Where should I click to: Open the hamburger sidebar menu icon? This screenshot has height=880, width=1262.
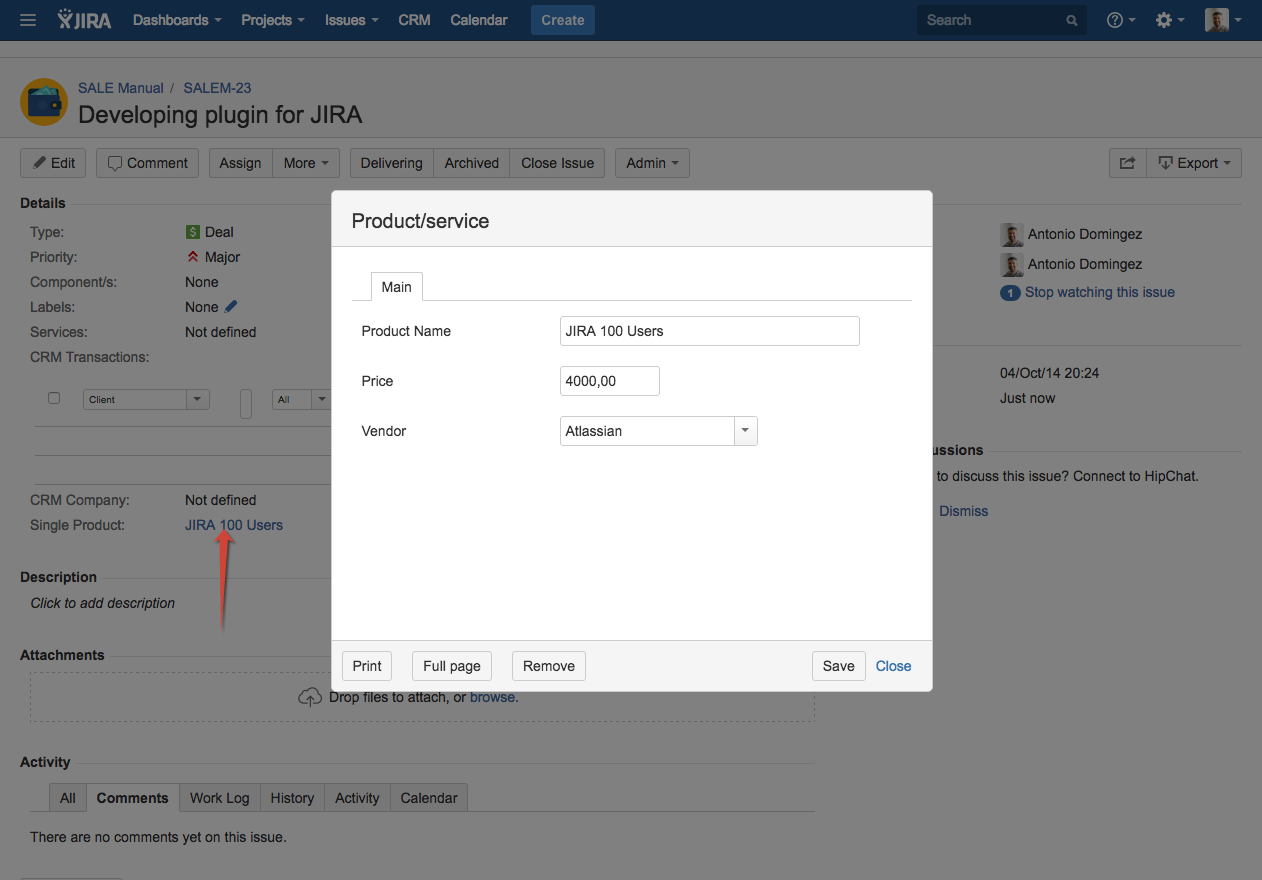pyautogui.click(x=28, y=20)
